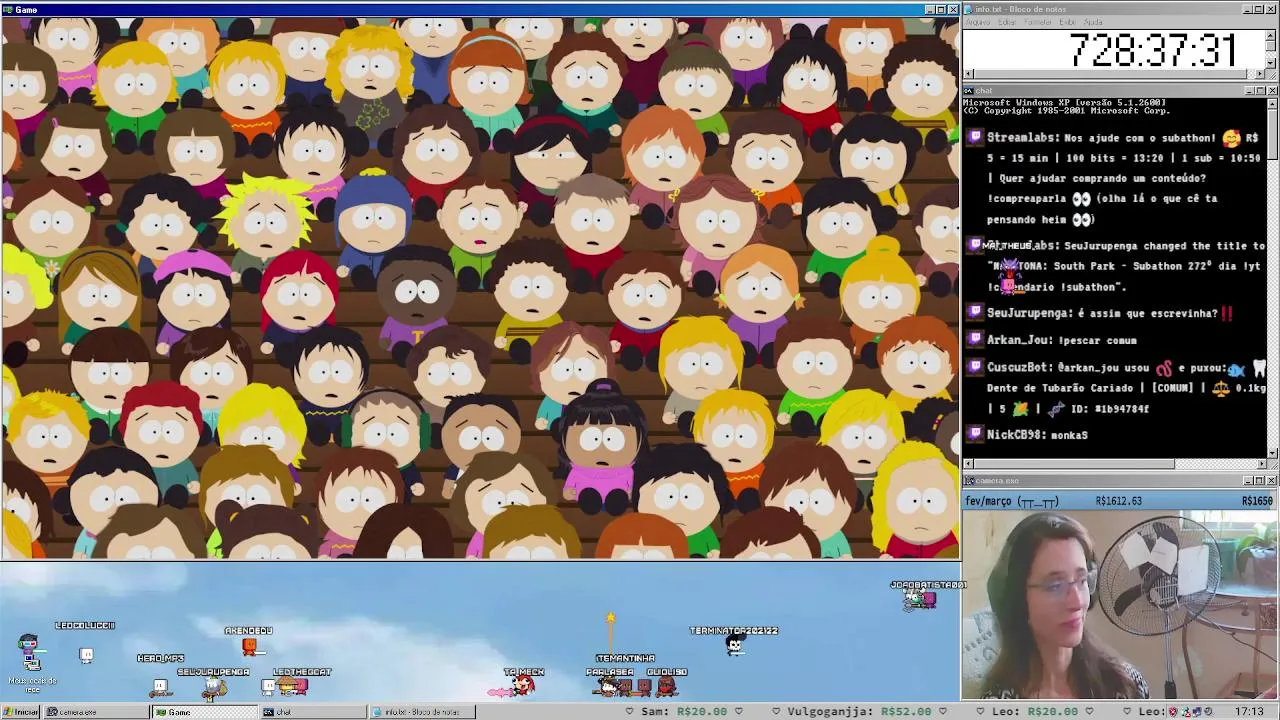Open info.txt Bloco de notas taskbar button
The width and height of the screenshot is (1280, 720).
tap(422, 712)
